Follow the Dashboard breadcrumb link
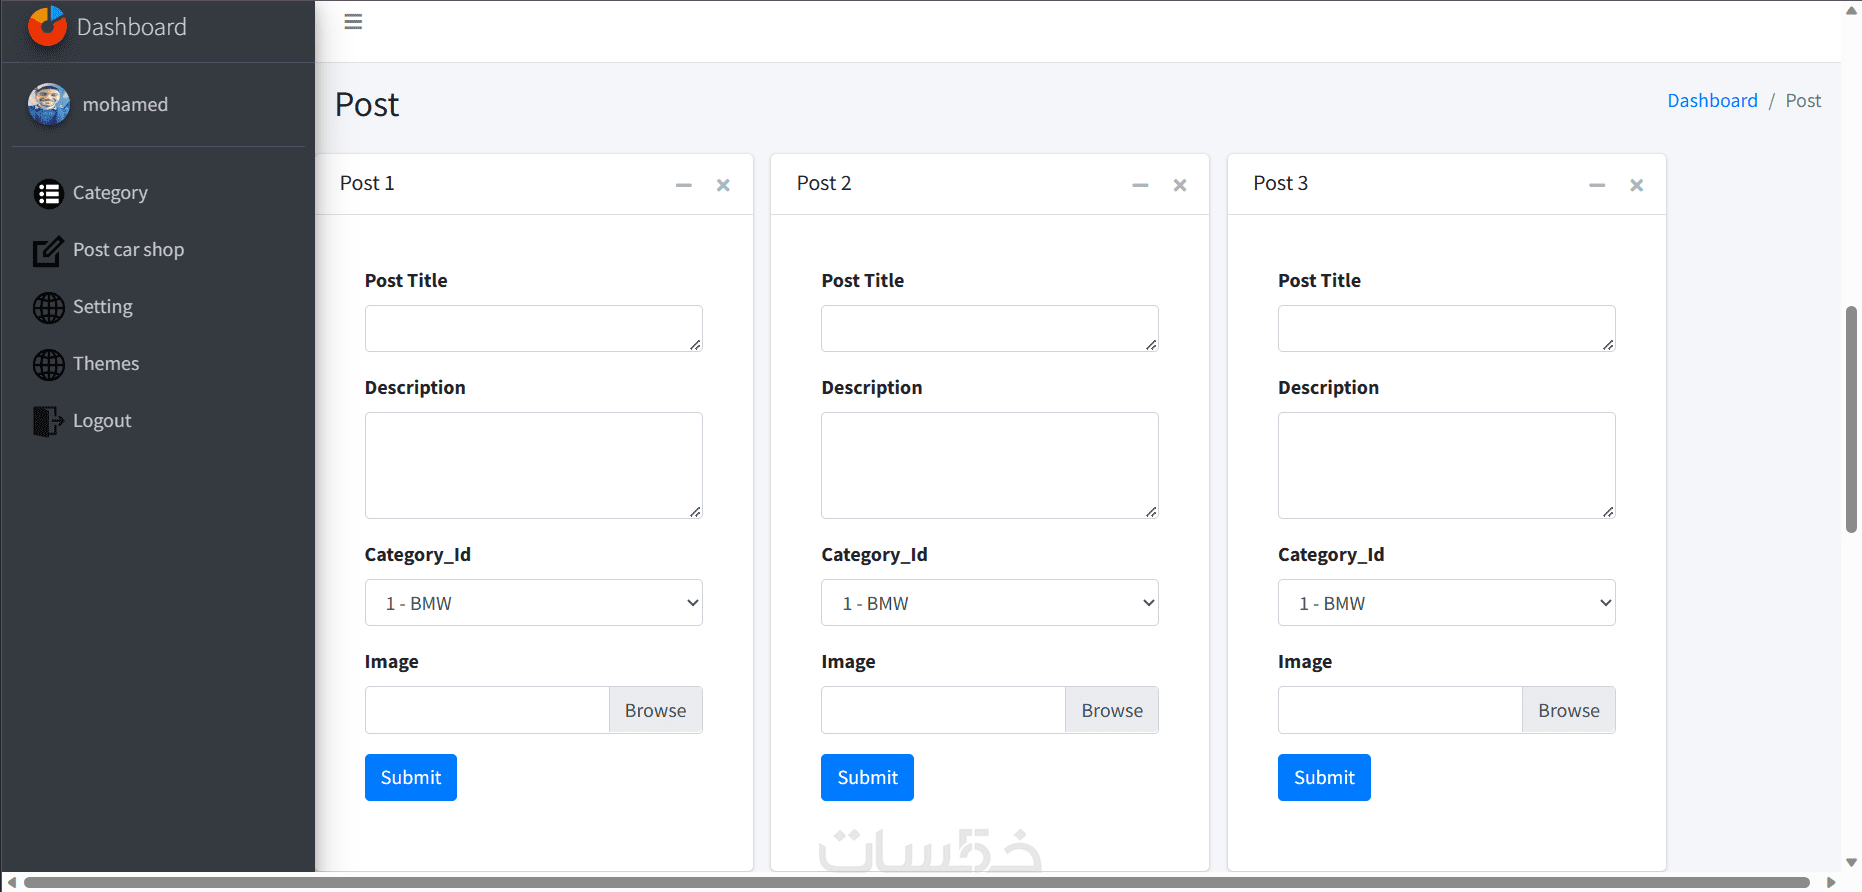 click(1712, 101)
